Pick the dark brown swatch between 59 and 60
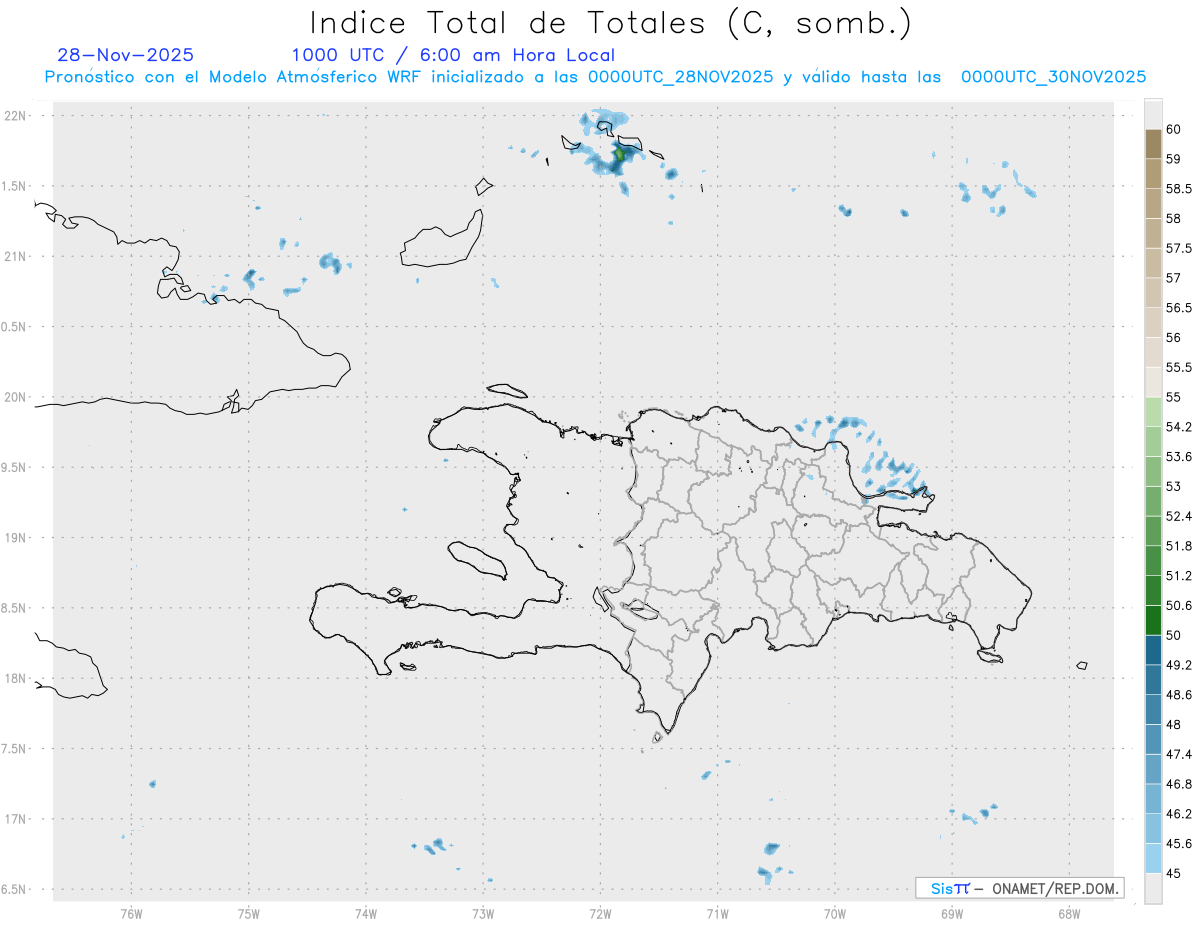The image size is (1200, 927). point(1153,144)
